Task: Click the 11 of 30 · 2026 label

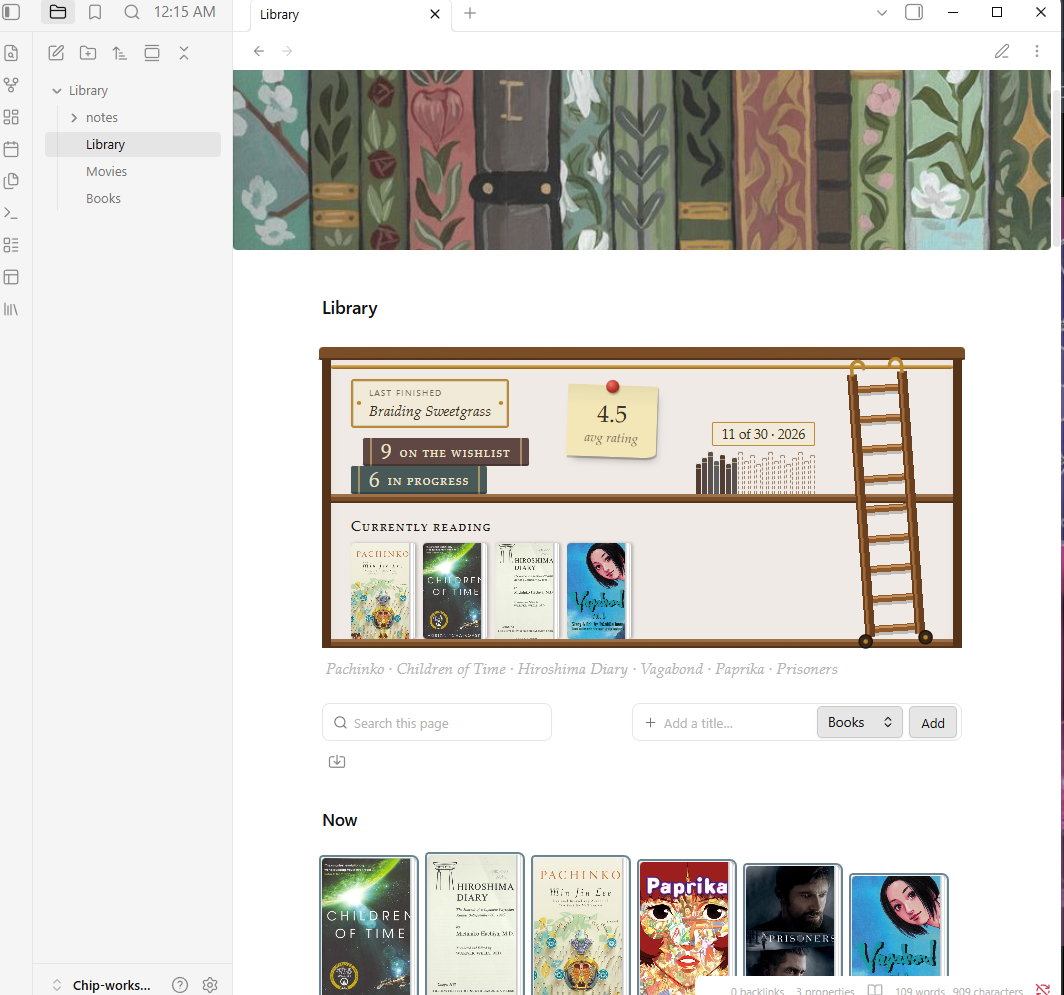Action: (x=763, y=434)
